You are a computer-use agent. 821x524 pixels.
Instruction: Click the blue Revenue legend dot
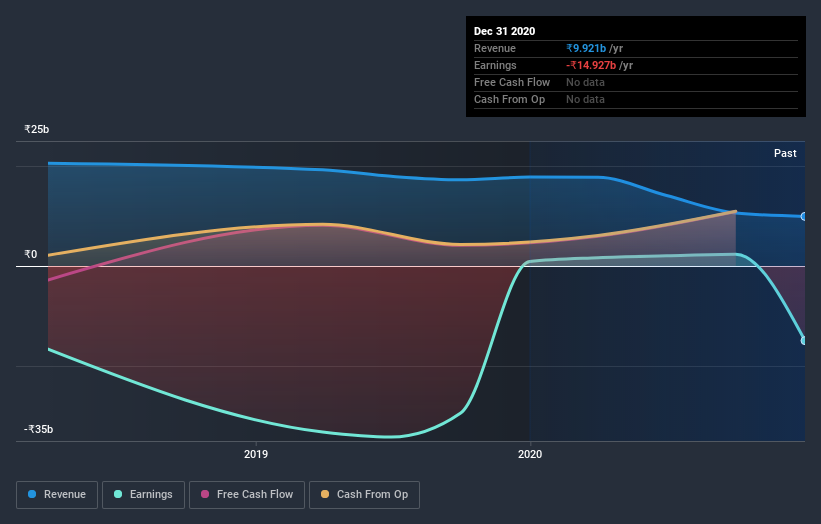[32, 494]
